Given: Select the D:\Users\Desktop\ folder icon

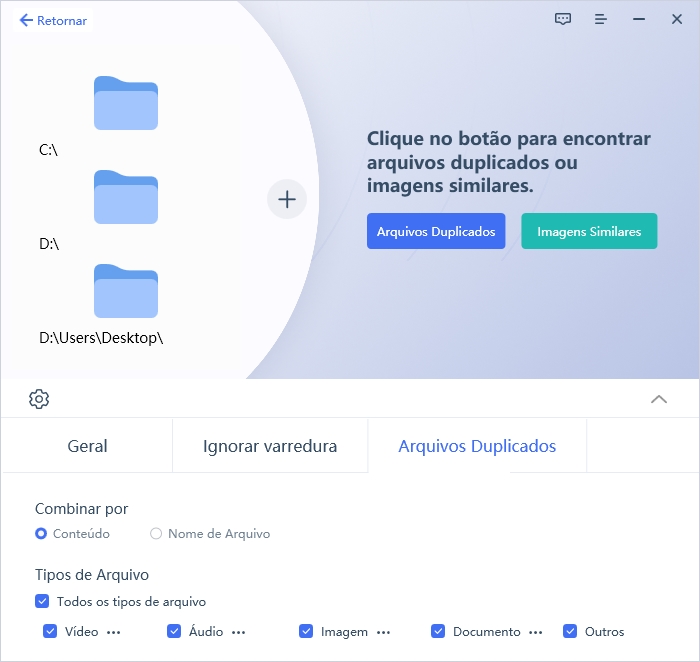Looking at the screenshot, I should (x=126, y=291).
